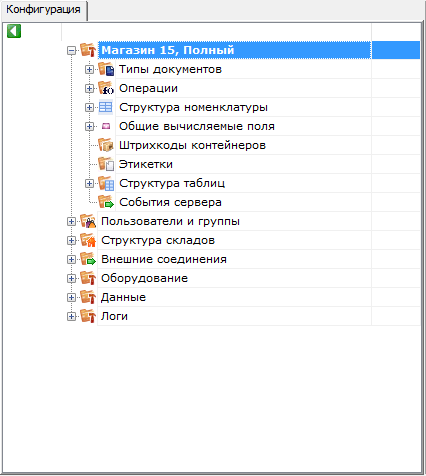Expand the Типы документов node
This screenshot has width=426, height=476.
(89, 69)
